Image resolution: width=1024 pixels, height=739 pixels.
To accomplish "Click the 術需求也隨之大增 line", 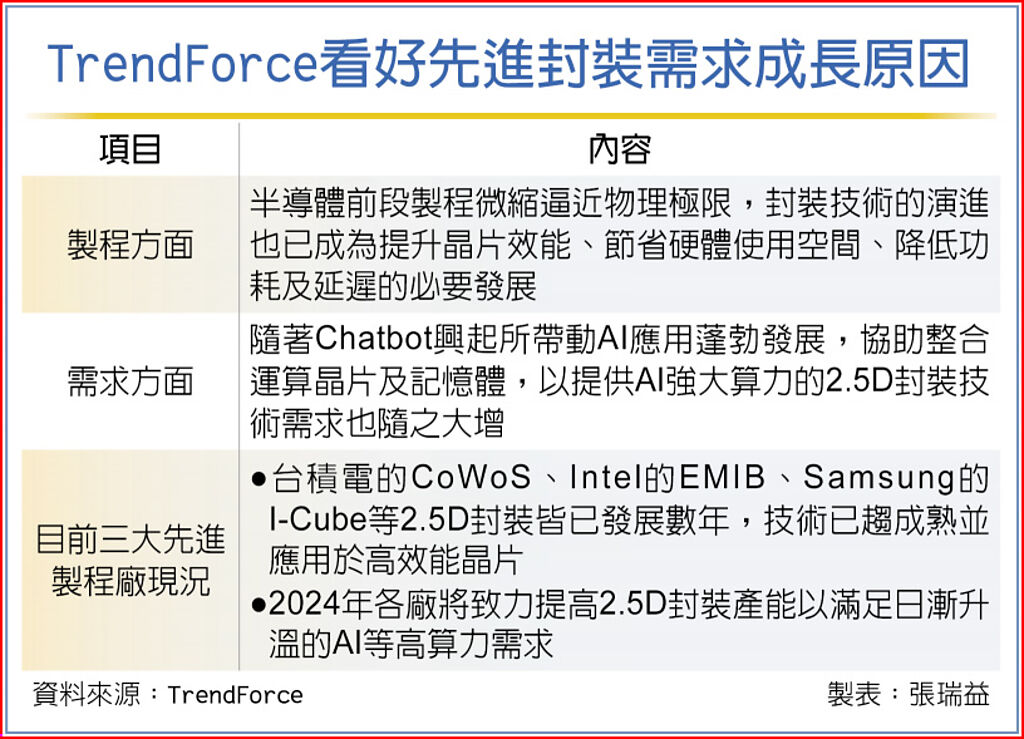I will [377, 423].
